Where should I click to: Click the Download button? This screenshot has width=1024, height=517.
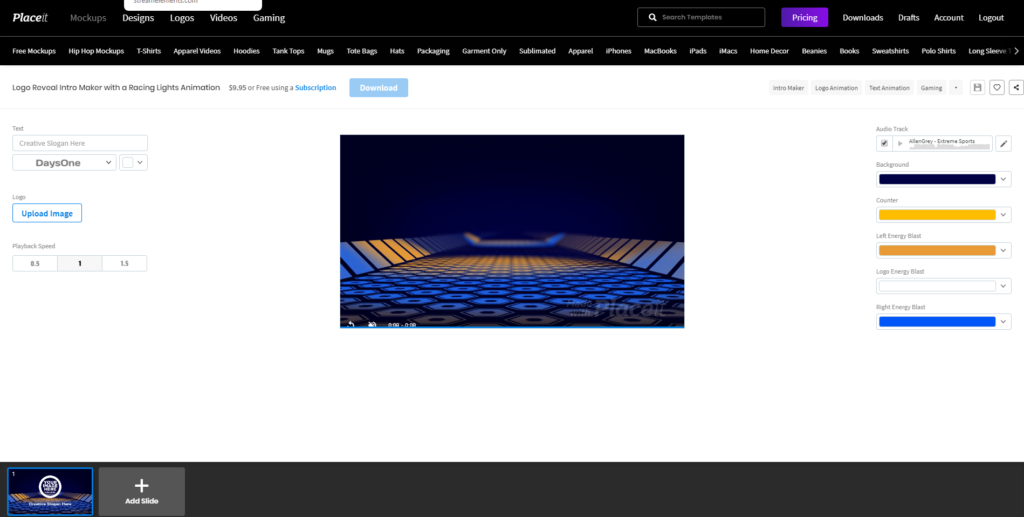pos(379,87)
